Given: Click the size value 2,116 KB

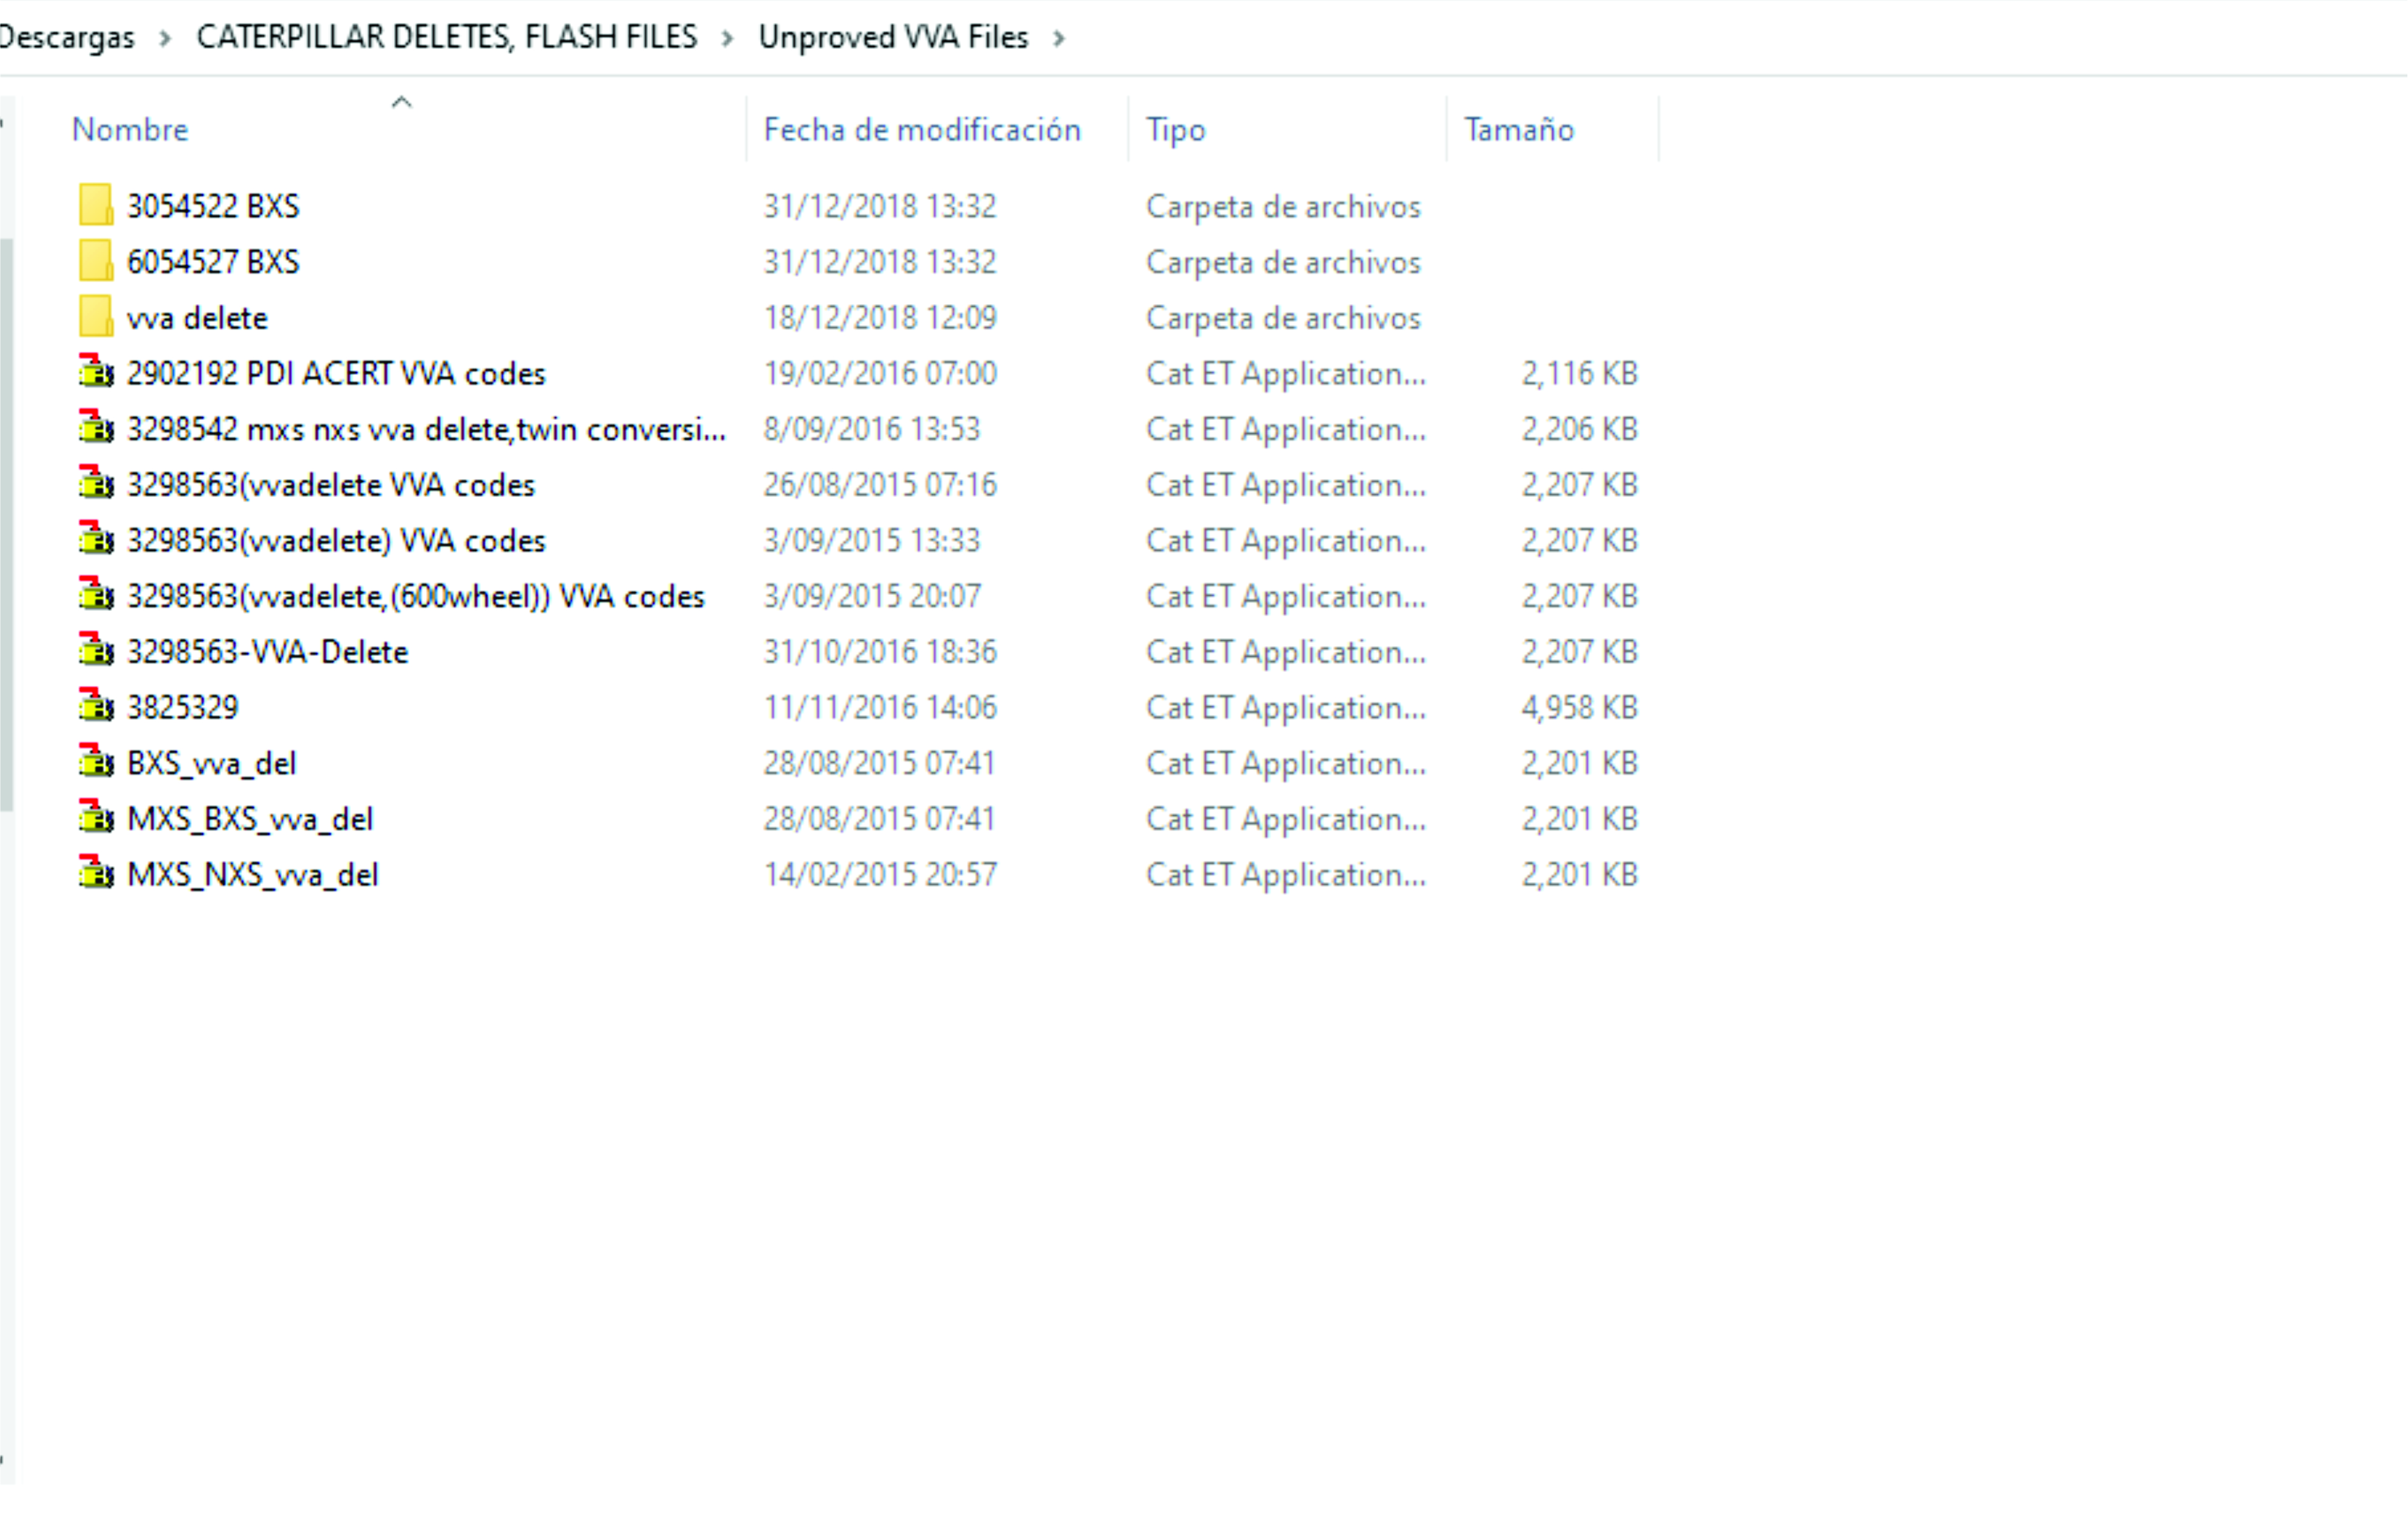Looking at the screenshot, I should click(x=1580, y=373).
